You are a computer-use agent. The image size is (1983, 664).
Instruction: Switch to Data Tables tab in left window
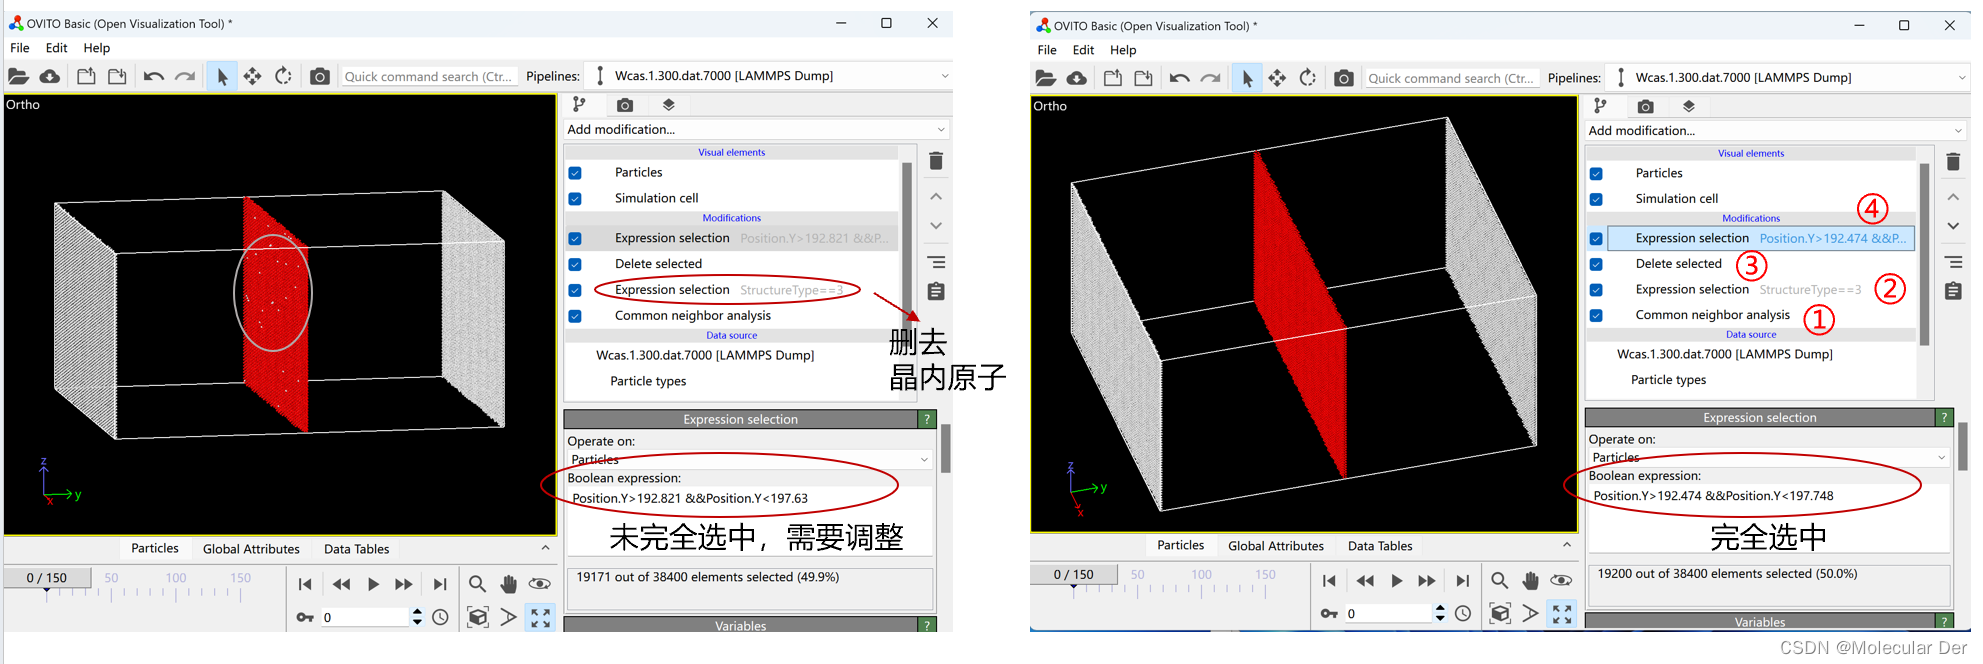pos(356,549)
